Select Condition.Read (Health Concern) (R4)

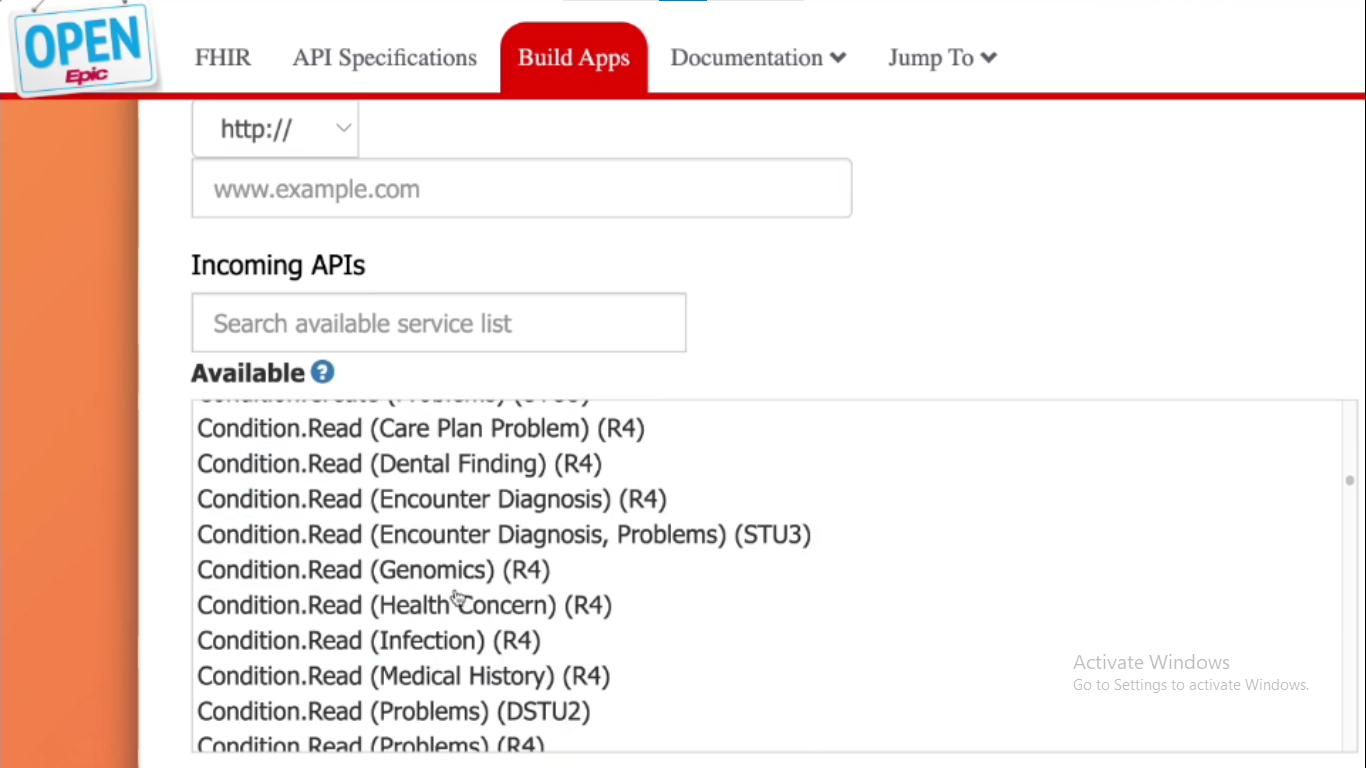click(405, 605)
